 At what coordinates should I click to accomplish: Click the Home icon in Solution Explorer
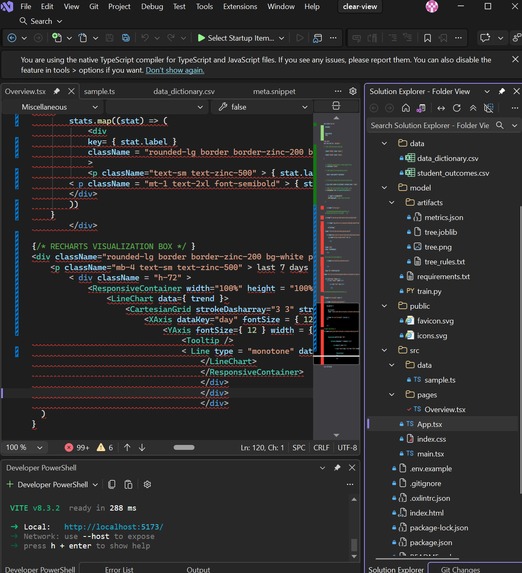pos(406,108)
